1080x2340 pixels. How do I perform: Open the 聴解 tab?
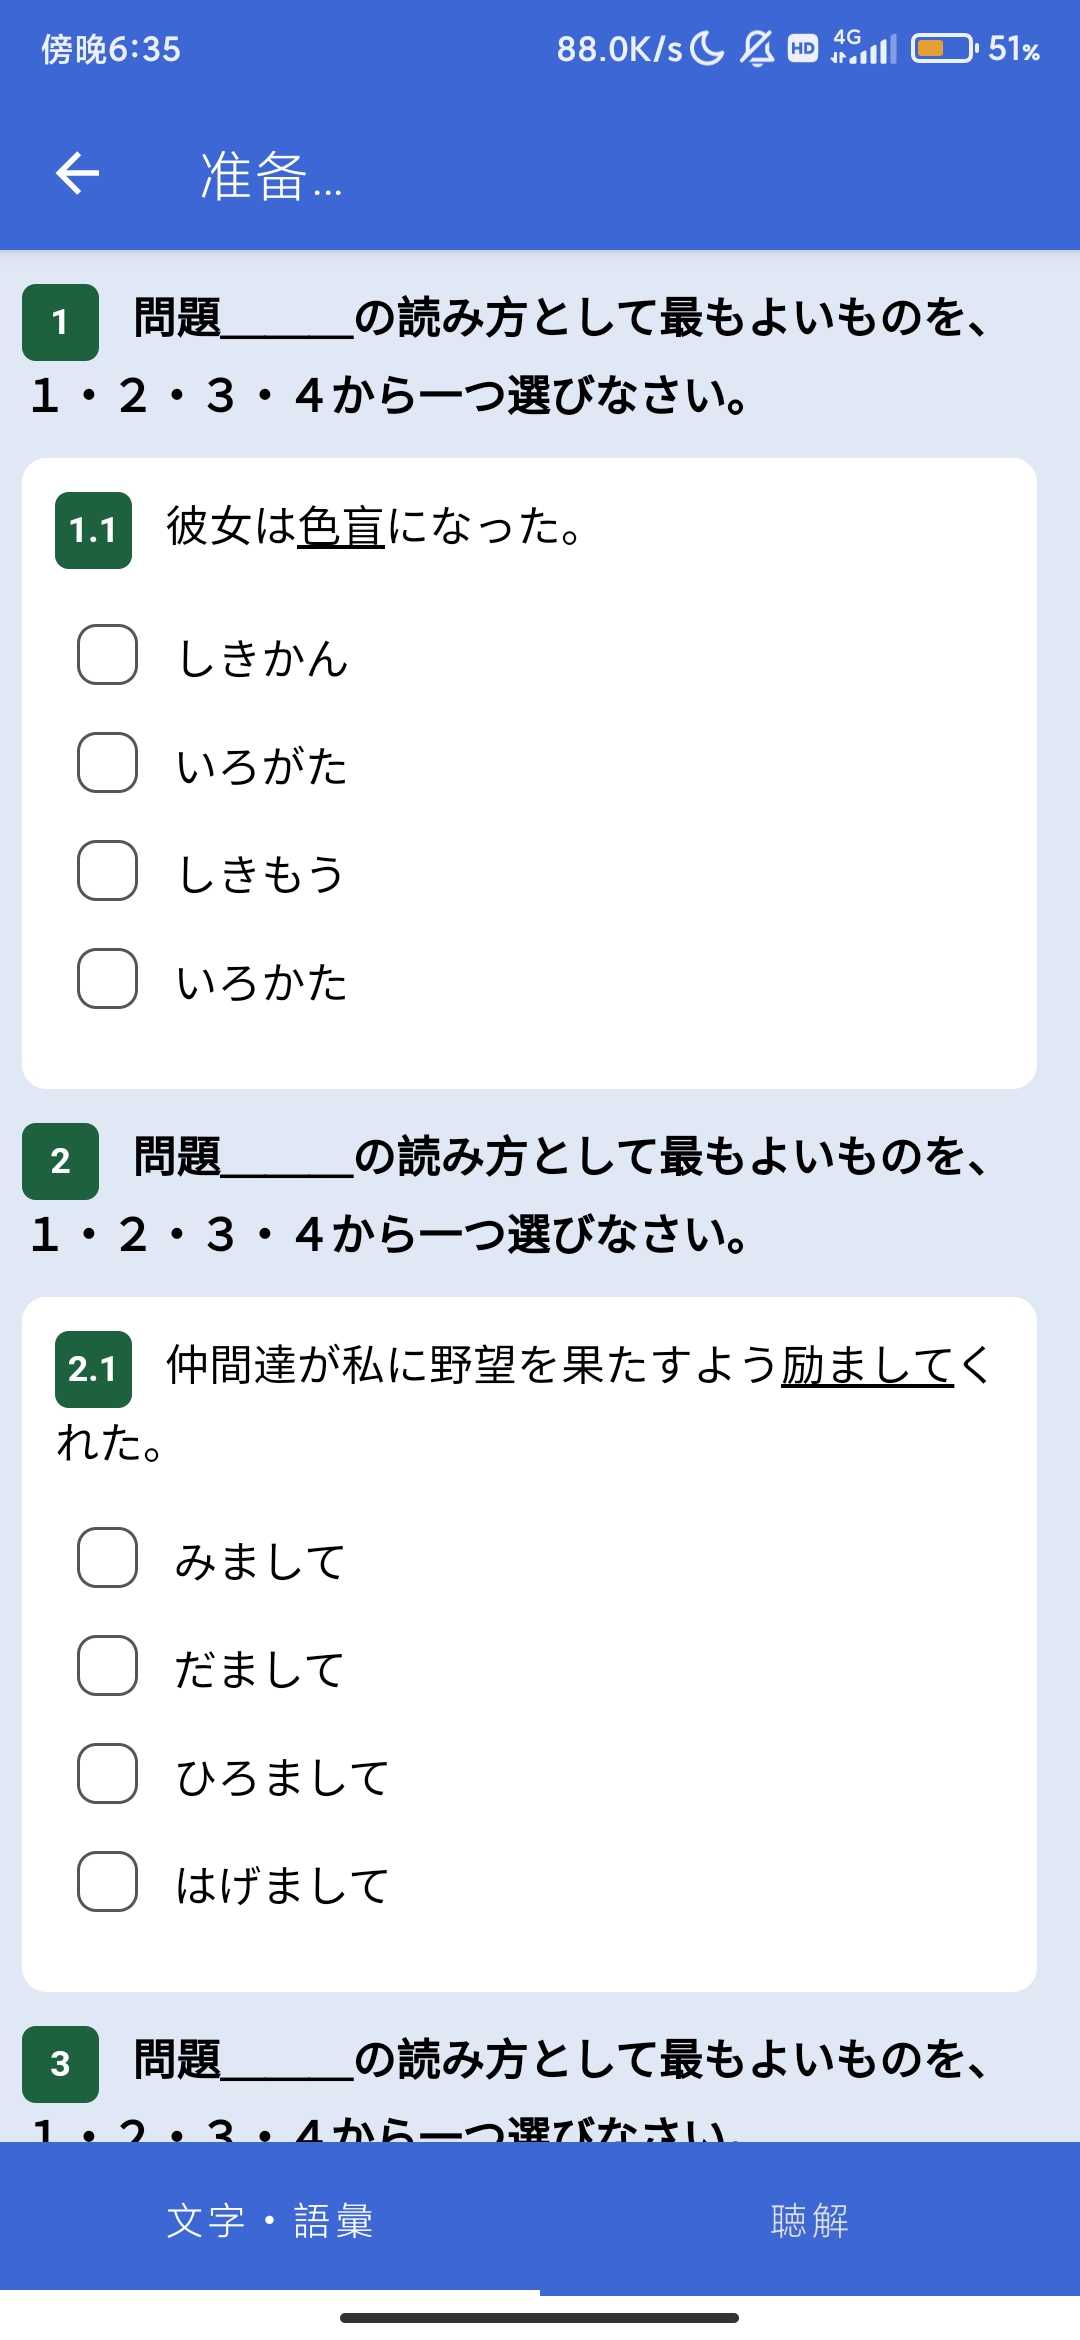pos(810,2220)
